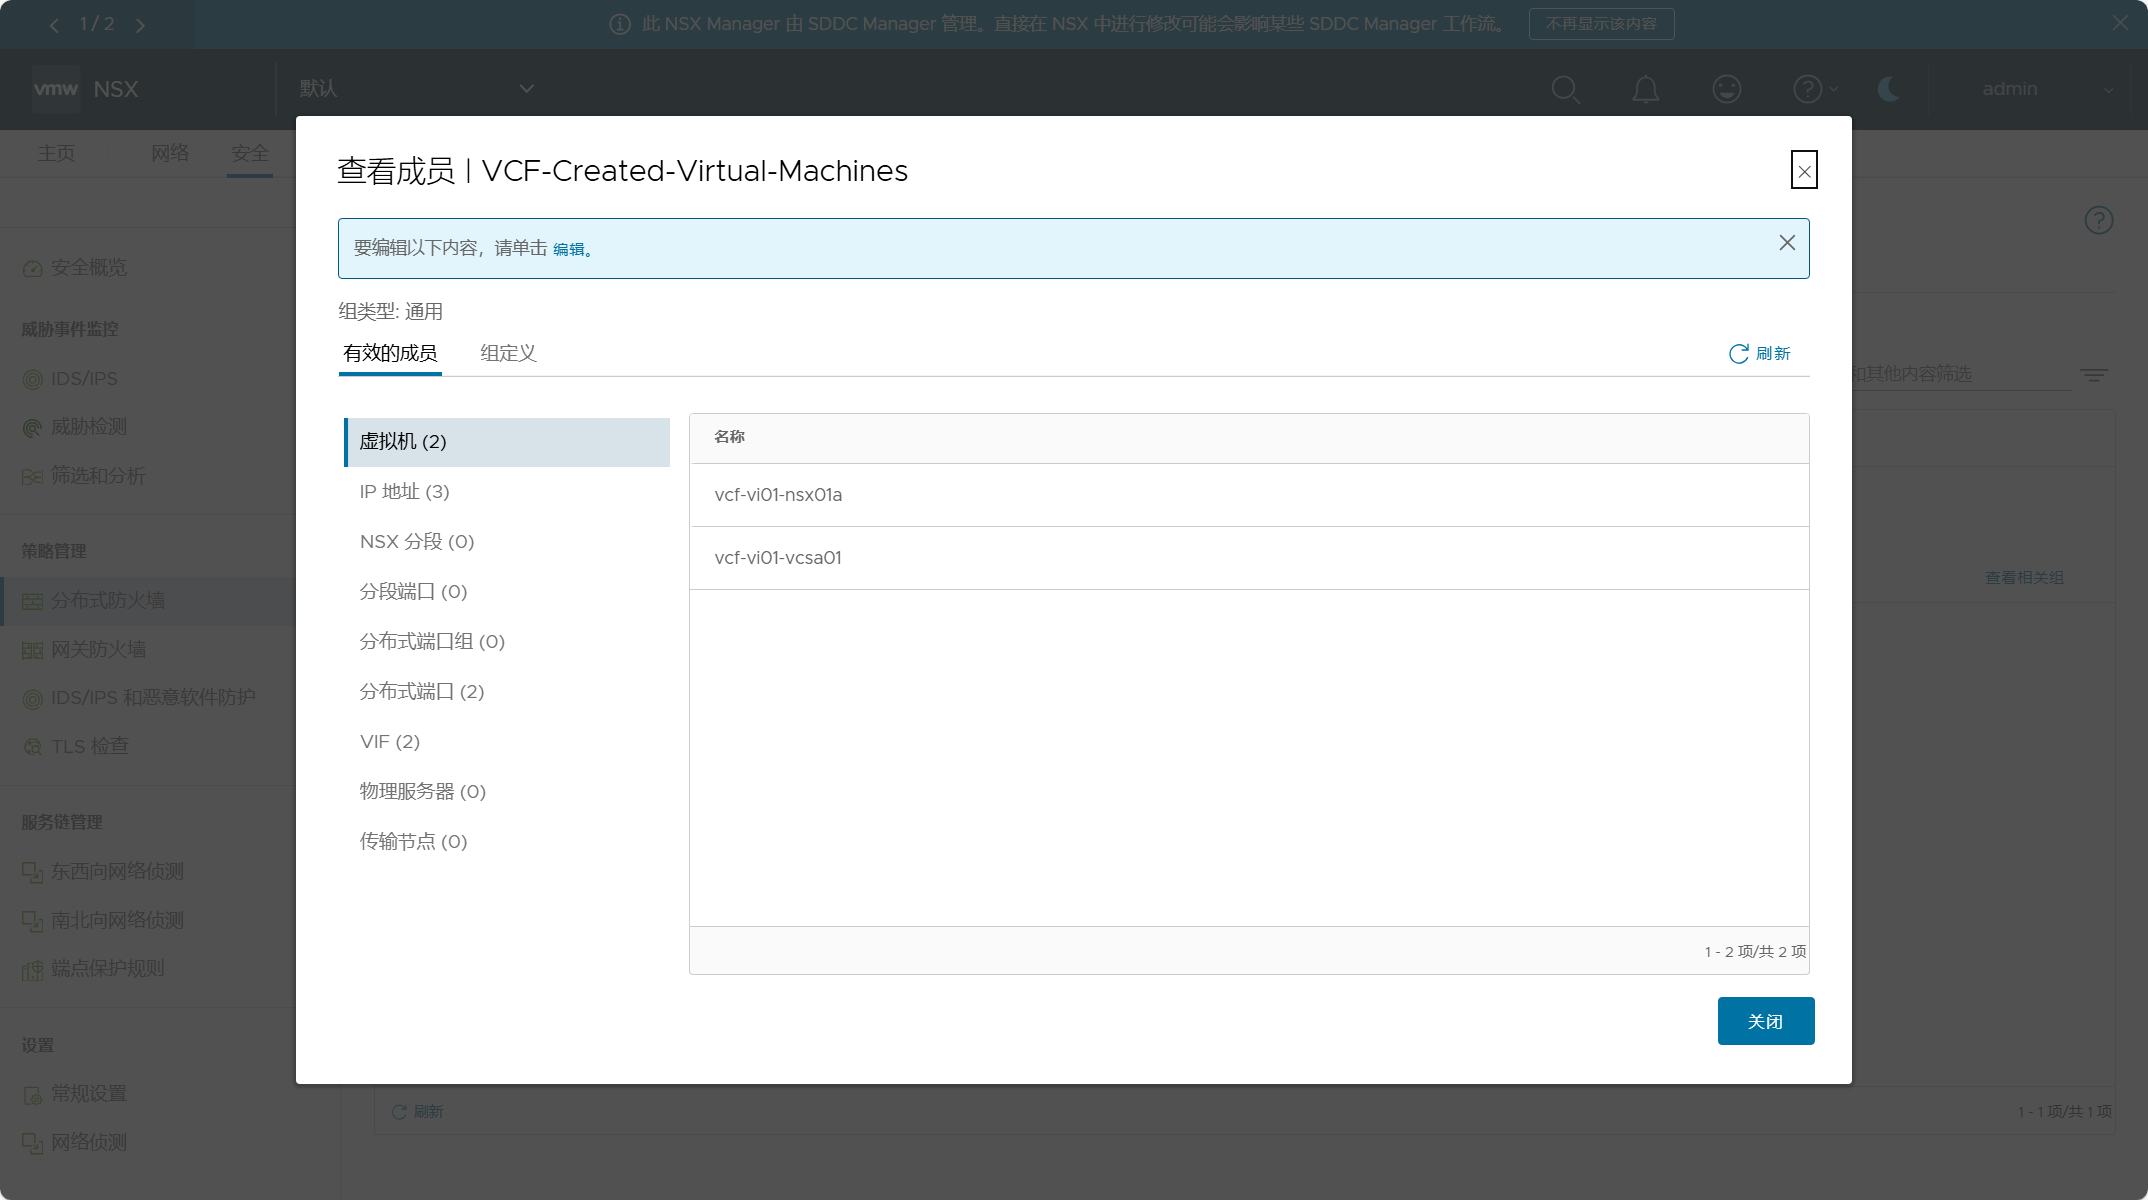Go to previous banner notification arrow
2148x1200 pixels.
[x=54, y=25]
